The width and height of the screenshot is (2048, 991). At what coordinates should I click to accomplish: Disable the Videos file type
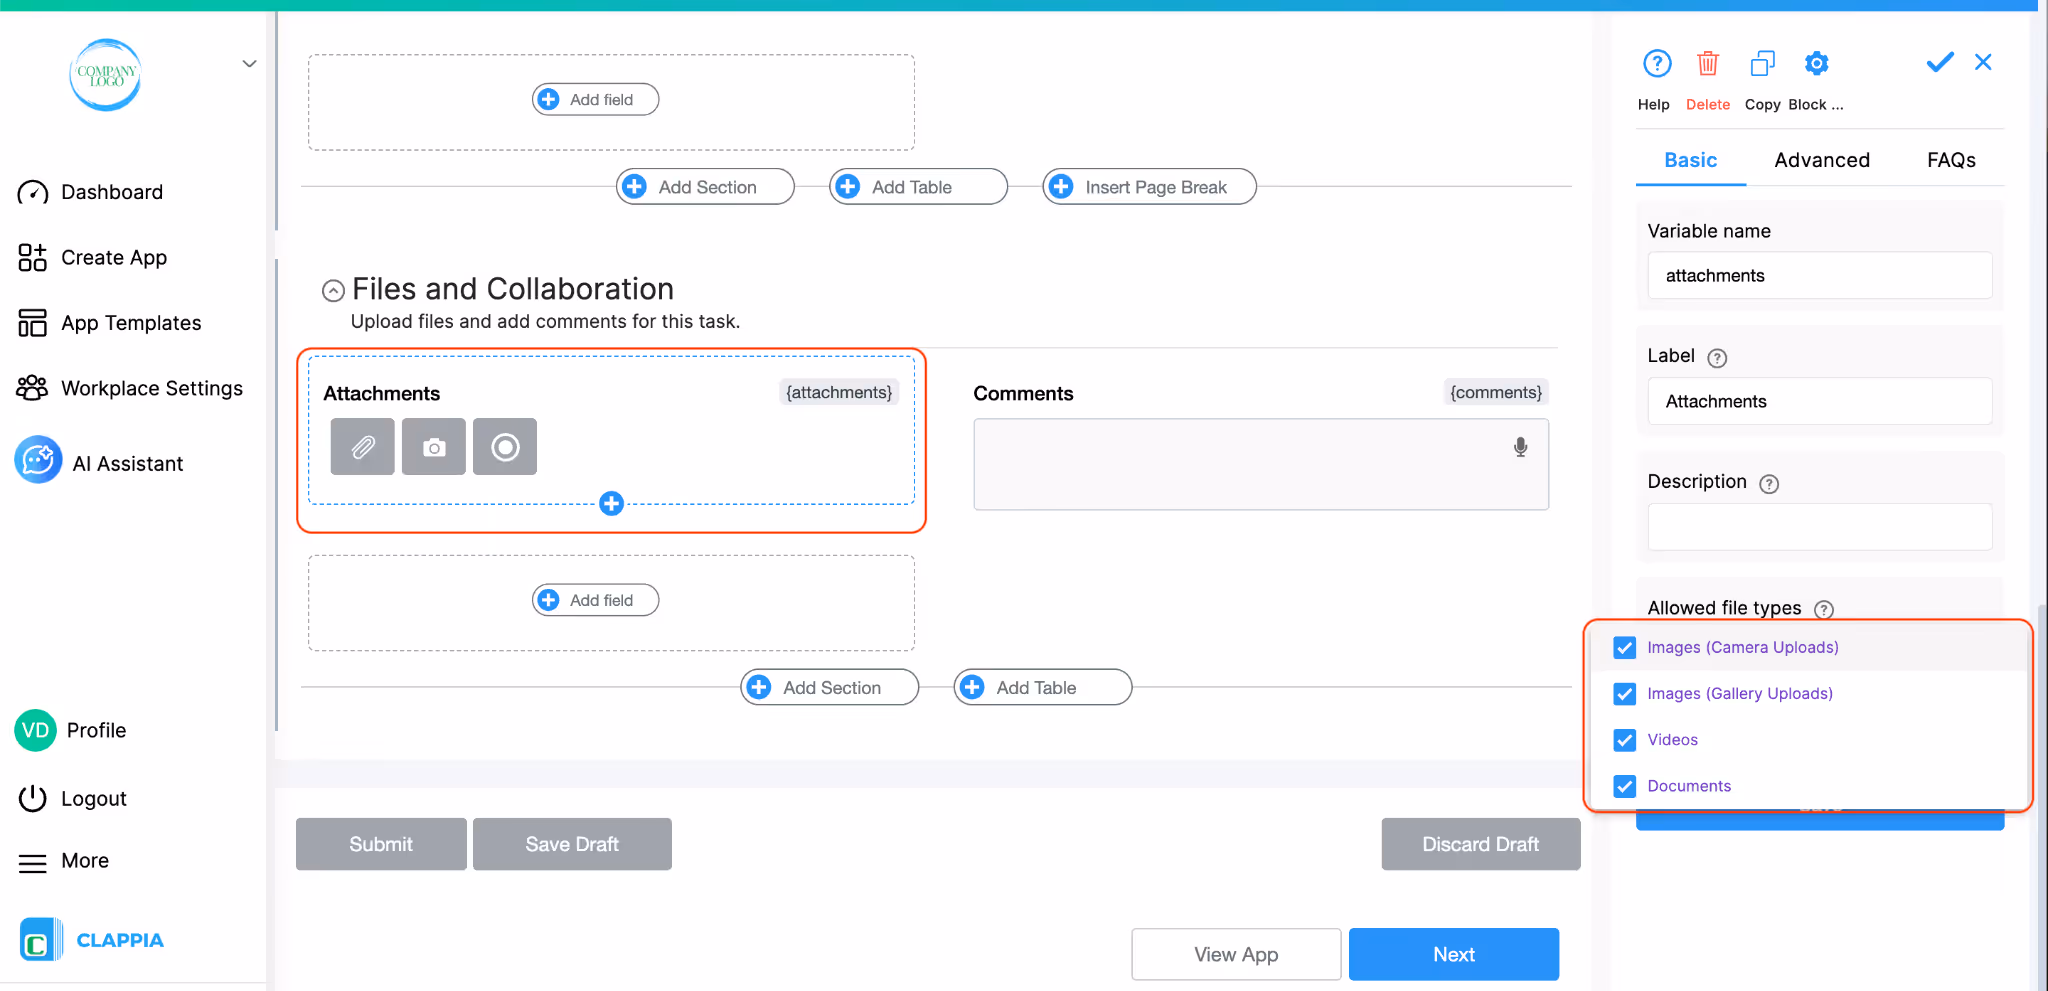pos(1623,740)
